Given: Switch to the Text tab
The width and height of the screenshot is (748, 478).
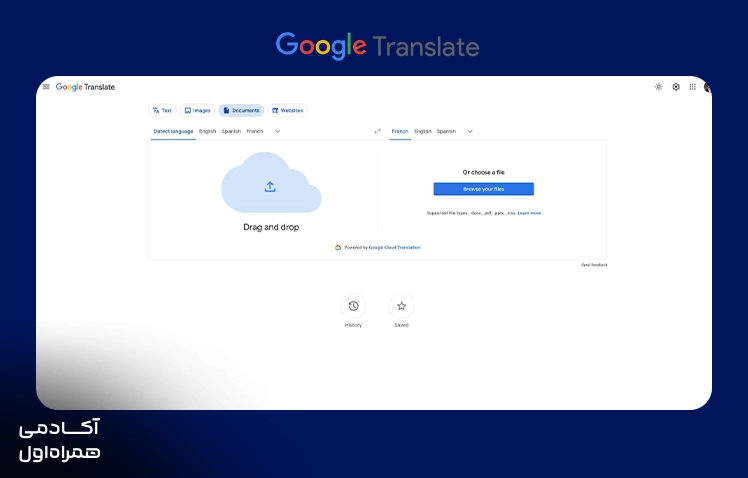Looking at the screenshot, I should point(162,110).
